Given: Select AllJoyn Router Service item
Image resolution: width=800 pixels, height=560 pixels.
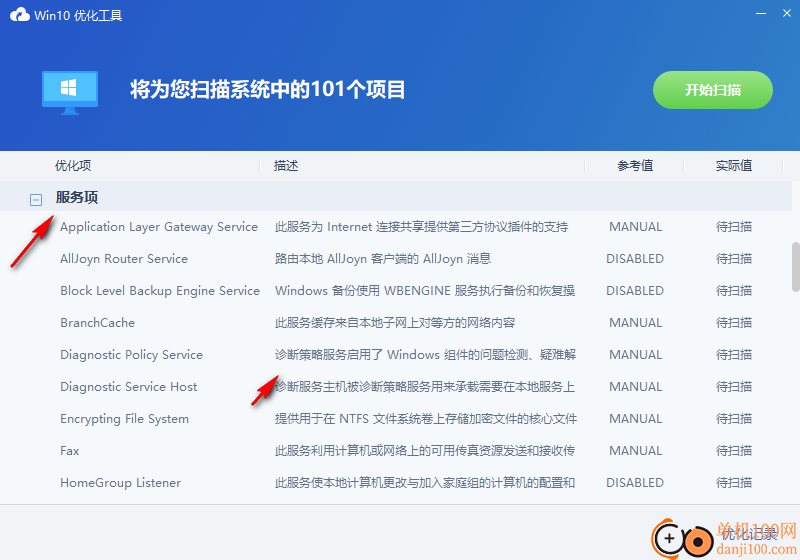Looking at the screenshot, I should coord(124,259).
